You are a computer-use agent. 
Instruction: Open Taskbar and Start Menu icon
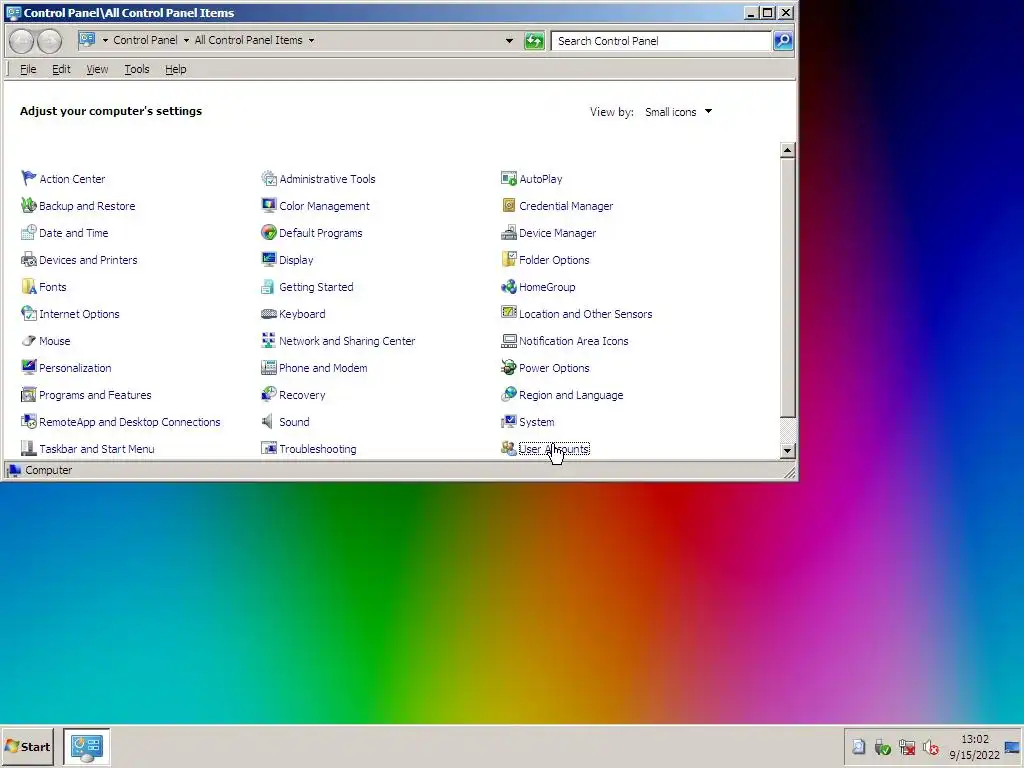[29, 449]
